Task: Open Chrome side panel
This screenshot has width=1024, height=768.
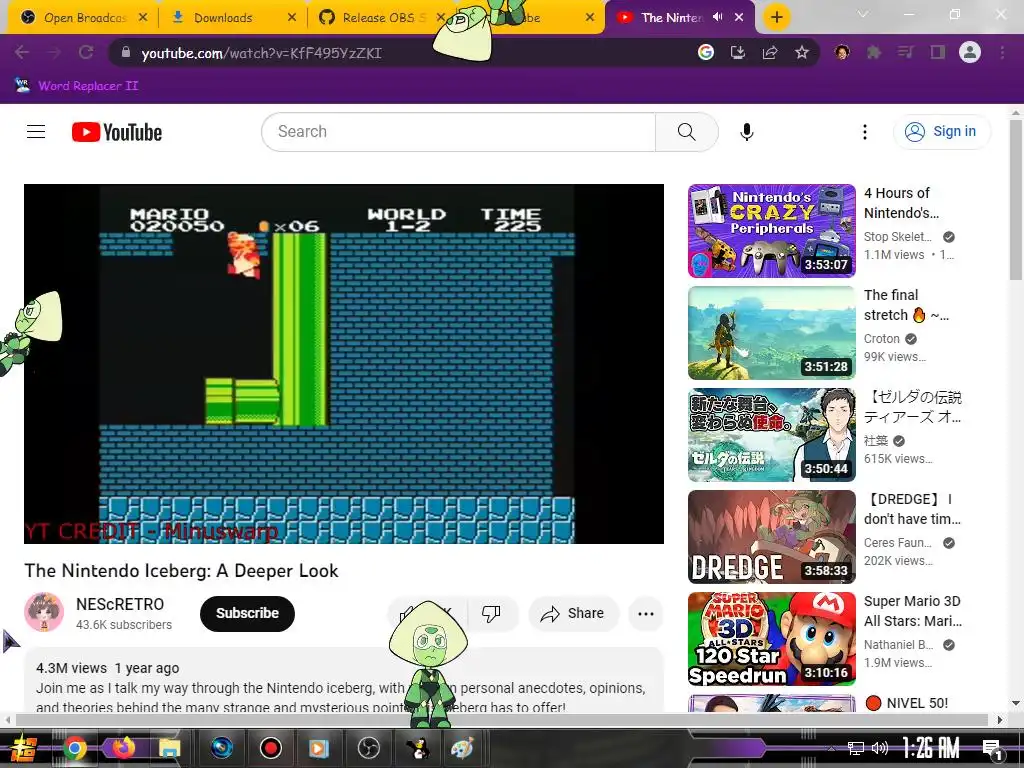Action: tap(938, 52)
